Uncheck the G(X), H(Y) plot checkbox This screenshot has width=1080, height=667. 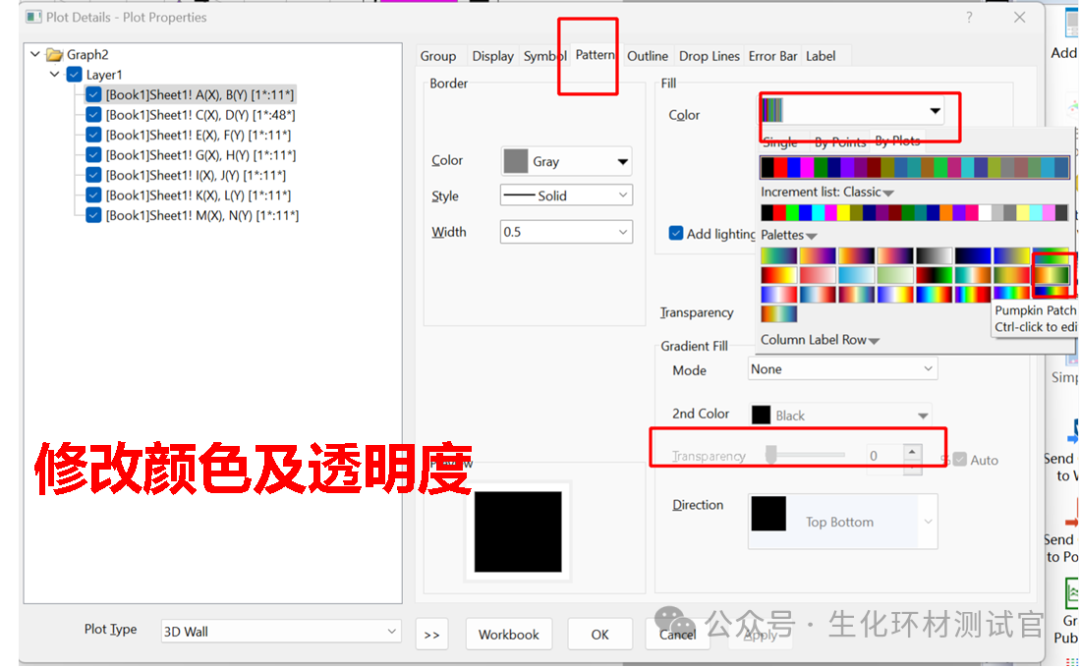[x=94, y=154]
